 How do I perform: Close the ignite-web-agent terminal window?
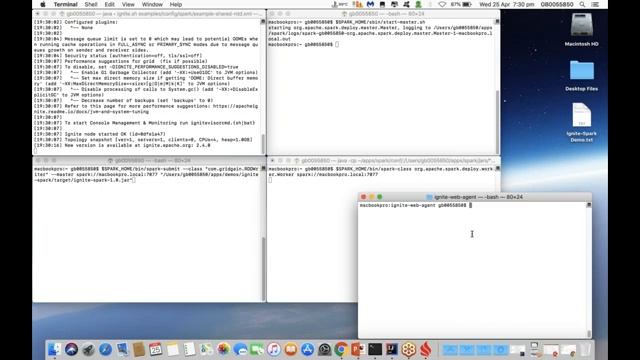tap(363, 197)
